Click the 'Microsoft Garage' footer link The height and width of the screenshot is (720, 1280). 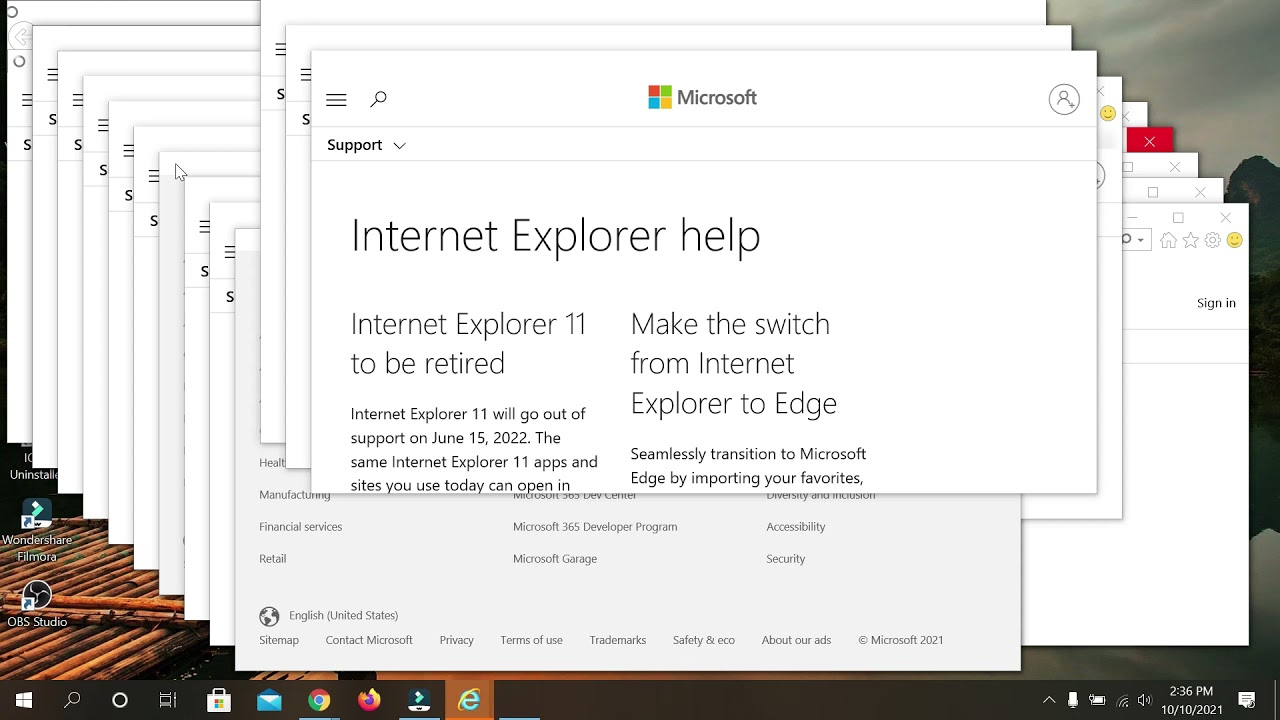tap(555, 559)
